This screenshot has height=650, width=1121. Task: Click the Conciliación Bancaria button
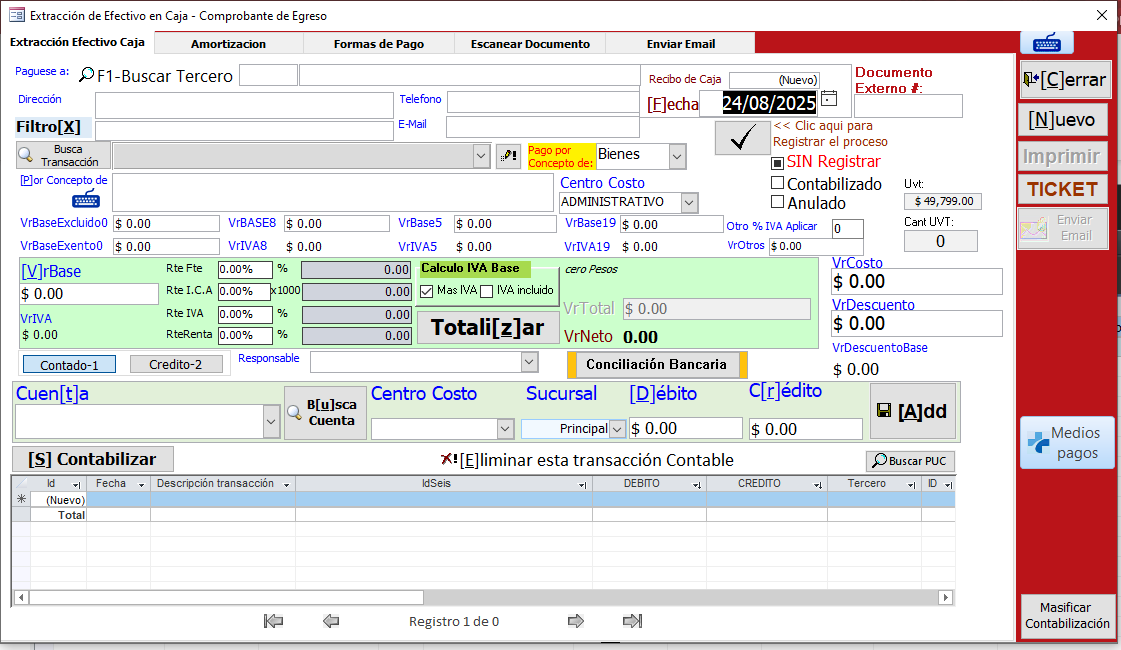(656, 364)
